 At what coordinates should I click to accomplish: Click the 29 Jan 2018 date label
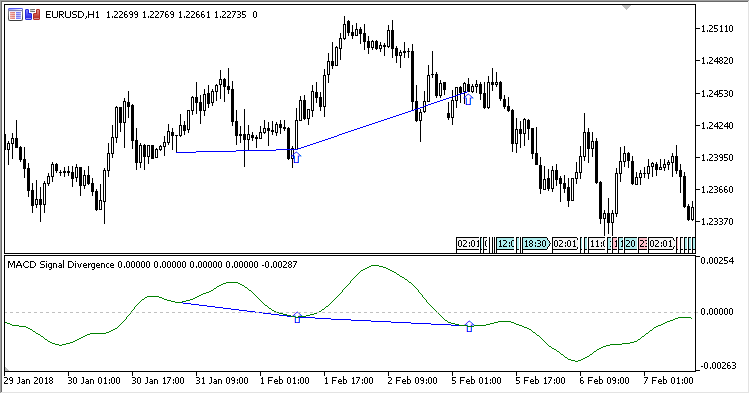coord(29,381)
